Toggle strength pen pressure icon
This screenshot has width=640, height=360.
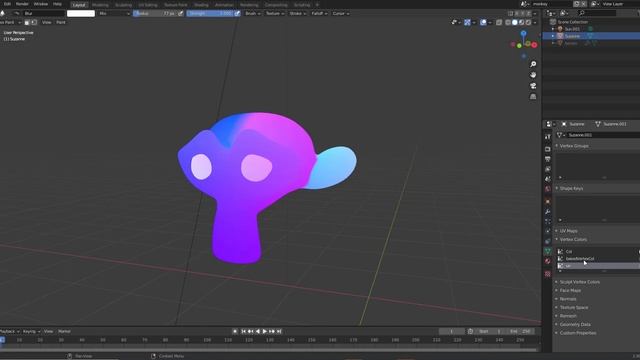coord(237,13)
